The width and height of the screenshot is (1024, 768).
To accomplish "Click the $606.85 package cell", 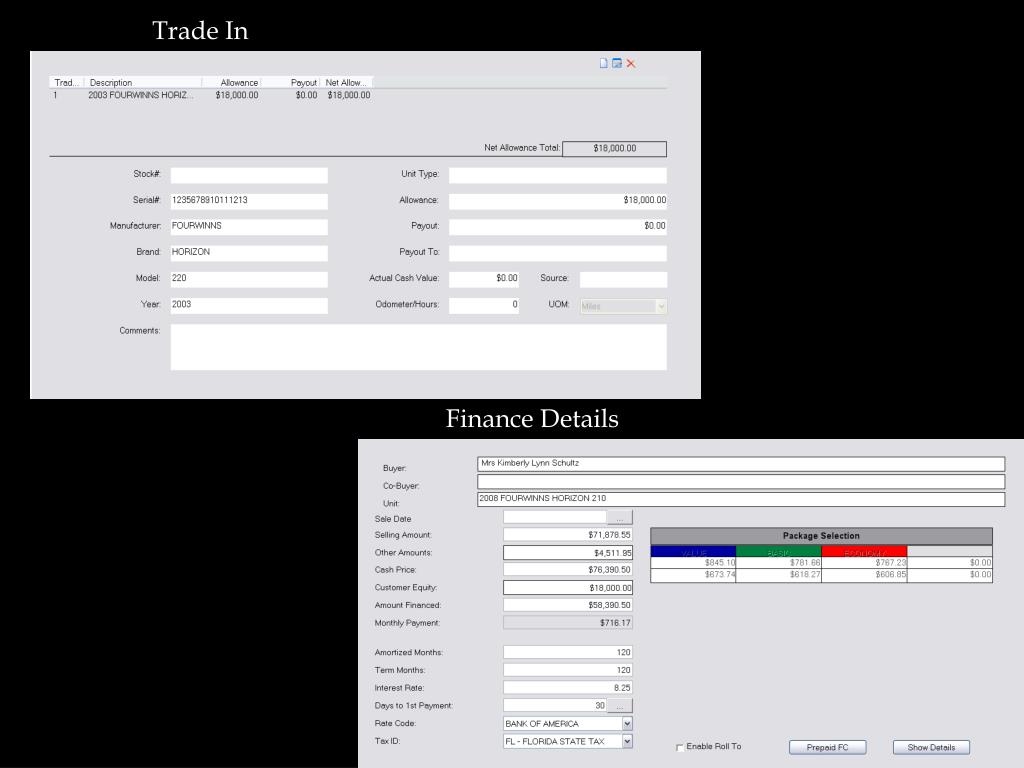I will 864,575.
